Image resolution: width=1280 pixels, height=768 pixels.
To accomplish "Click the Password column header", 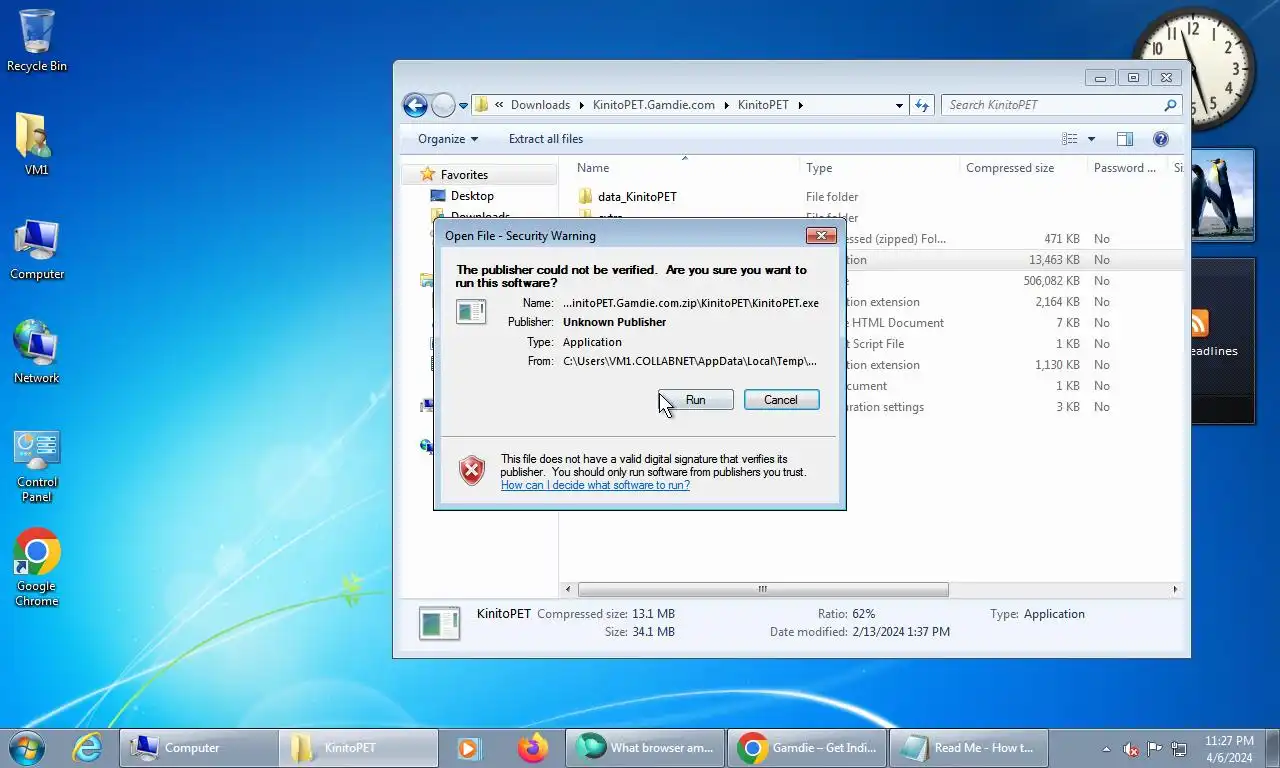I will [x=1127, y=168].
